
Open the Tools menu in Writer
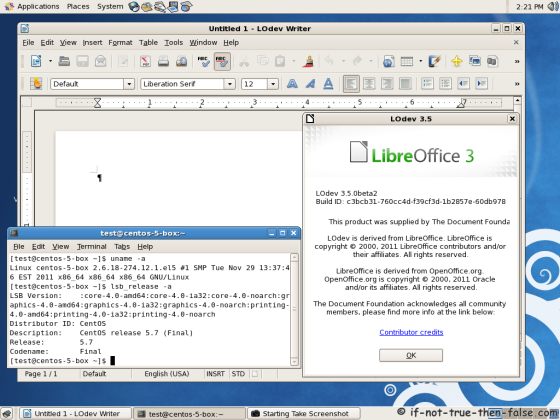174,42
